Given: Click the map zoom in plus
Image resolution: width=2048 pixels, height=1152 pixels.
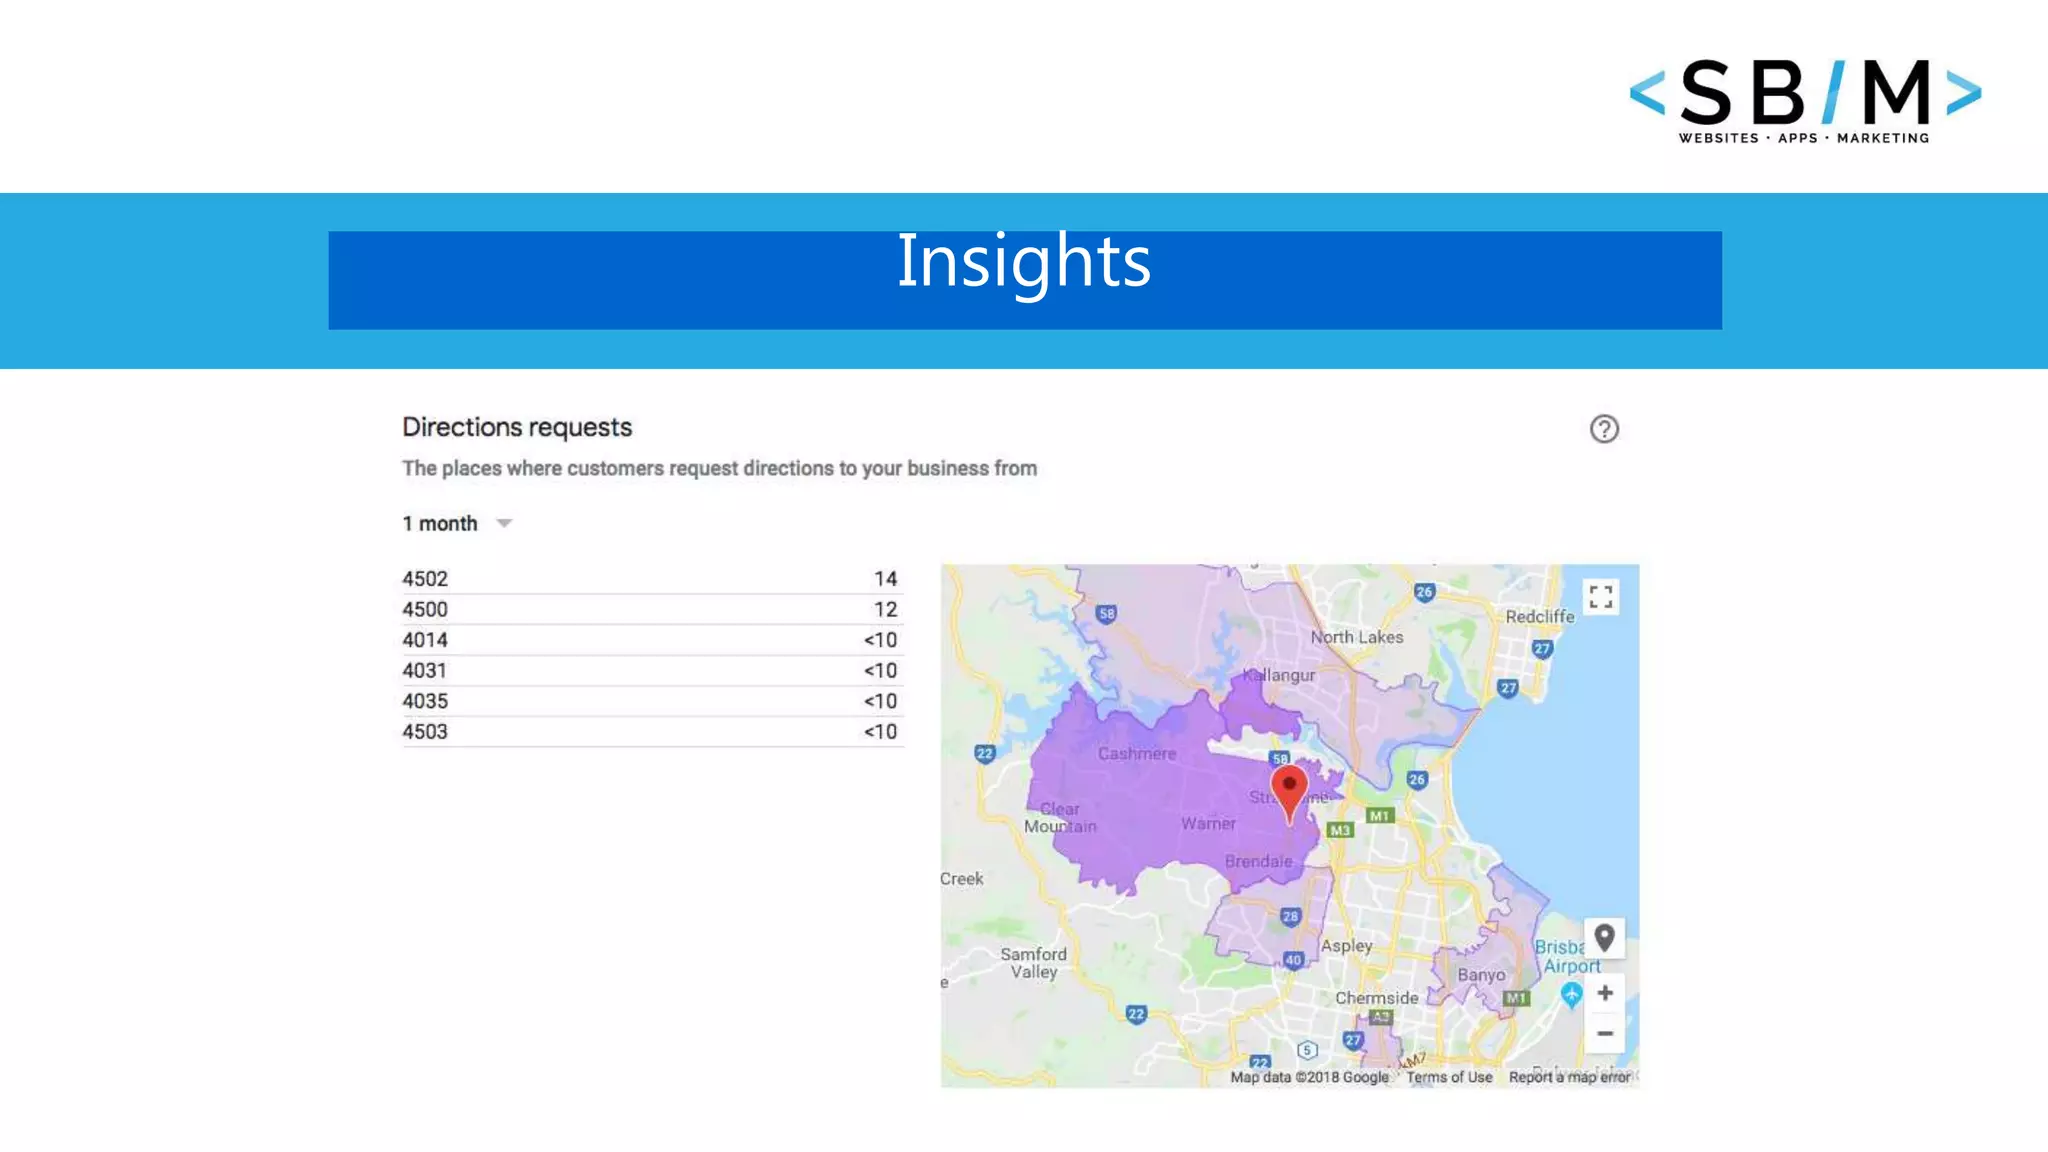Looking at the screenshot, I should [x=1604, y=993].
